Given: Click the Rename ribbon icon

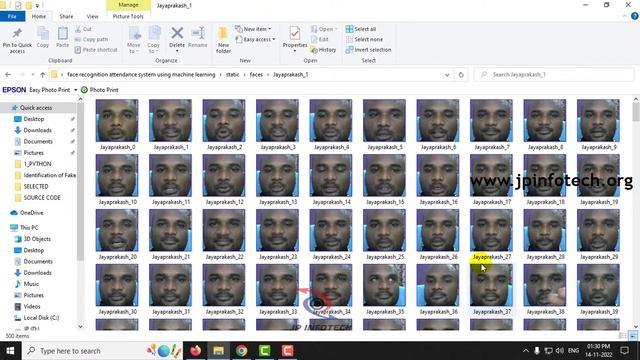Looking at the screenshot, I should point(198,33).
